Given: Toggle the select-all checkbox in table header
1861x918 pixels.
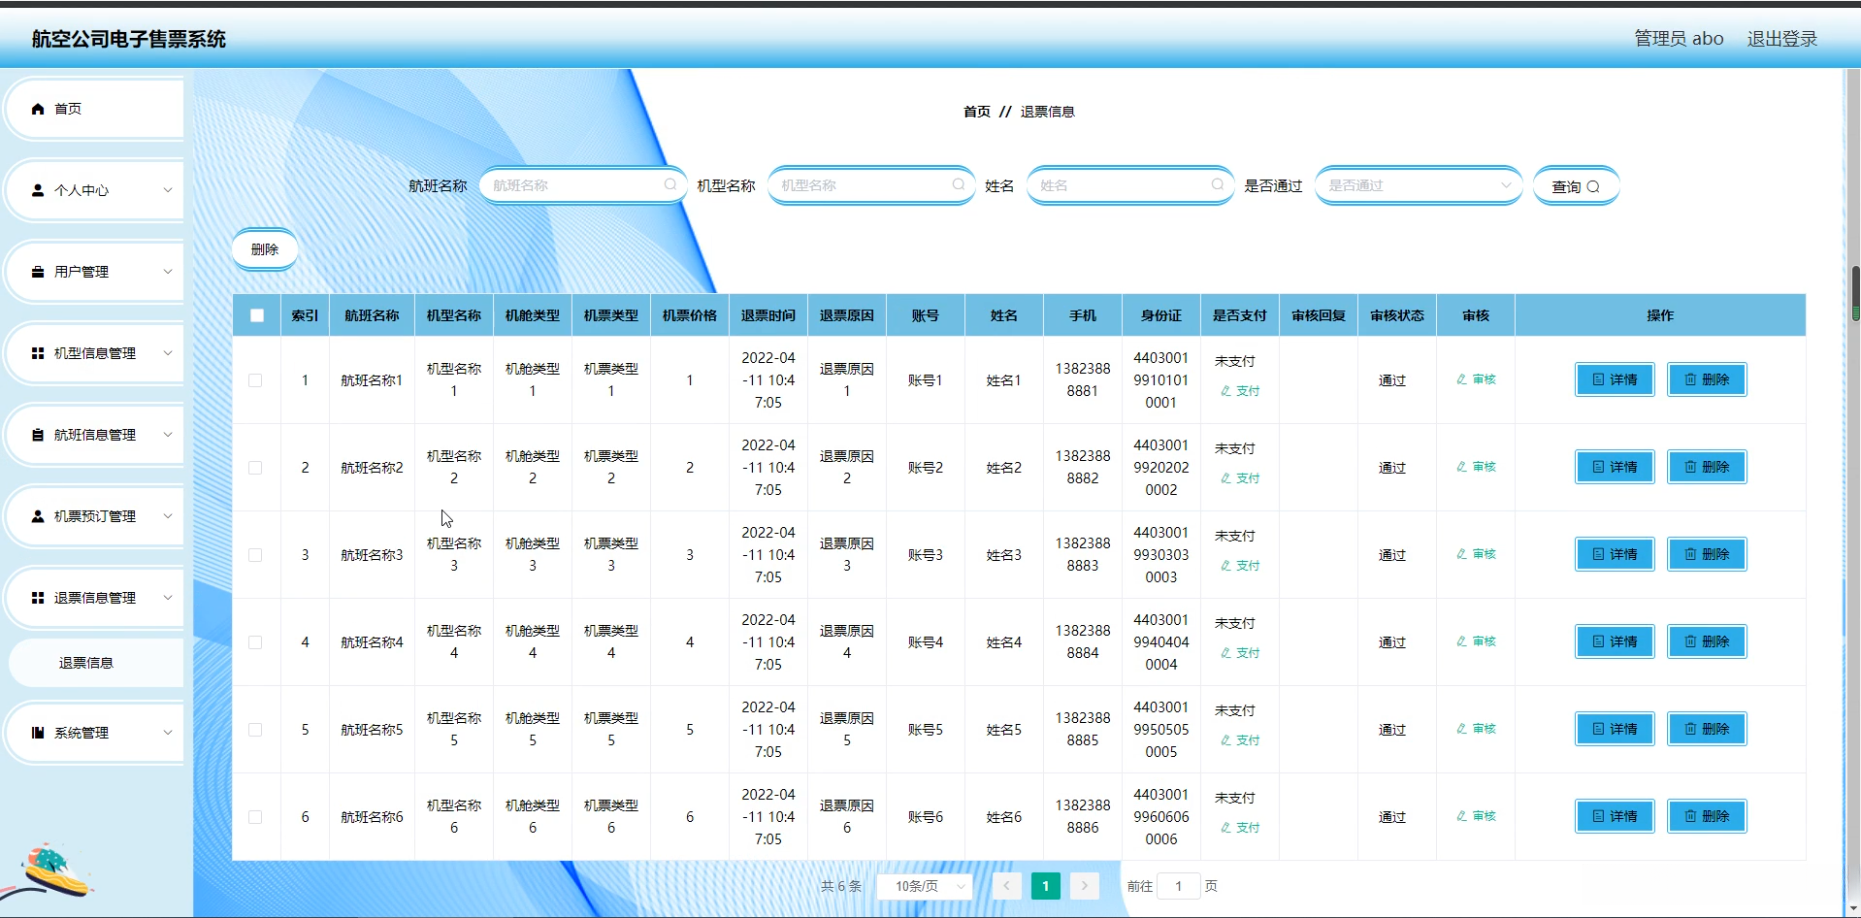Looking at the screenshot, I should pos(257,316).
